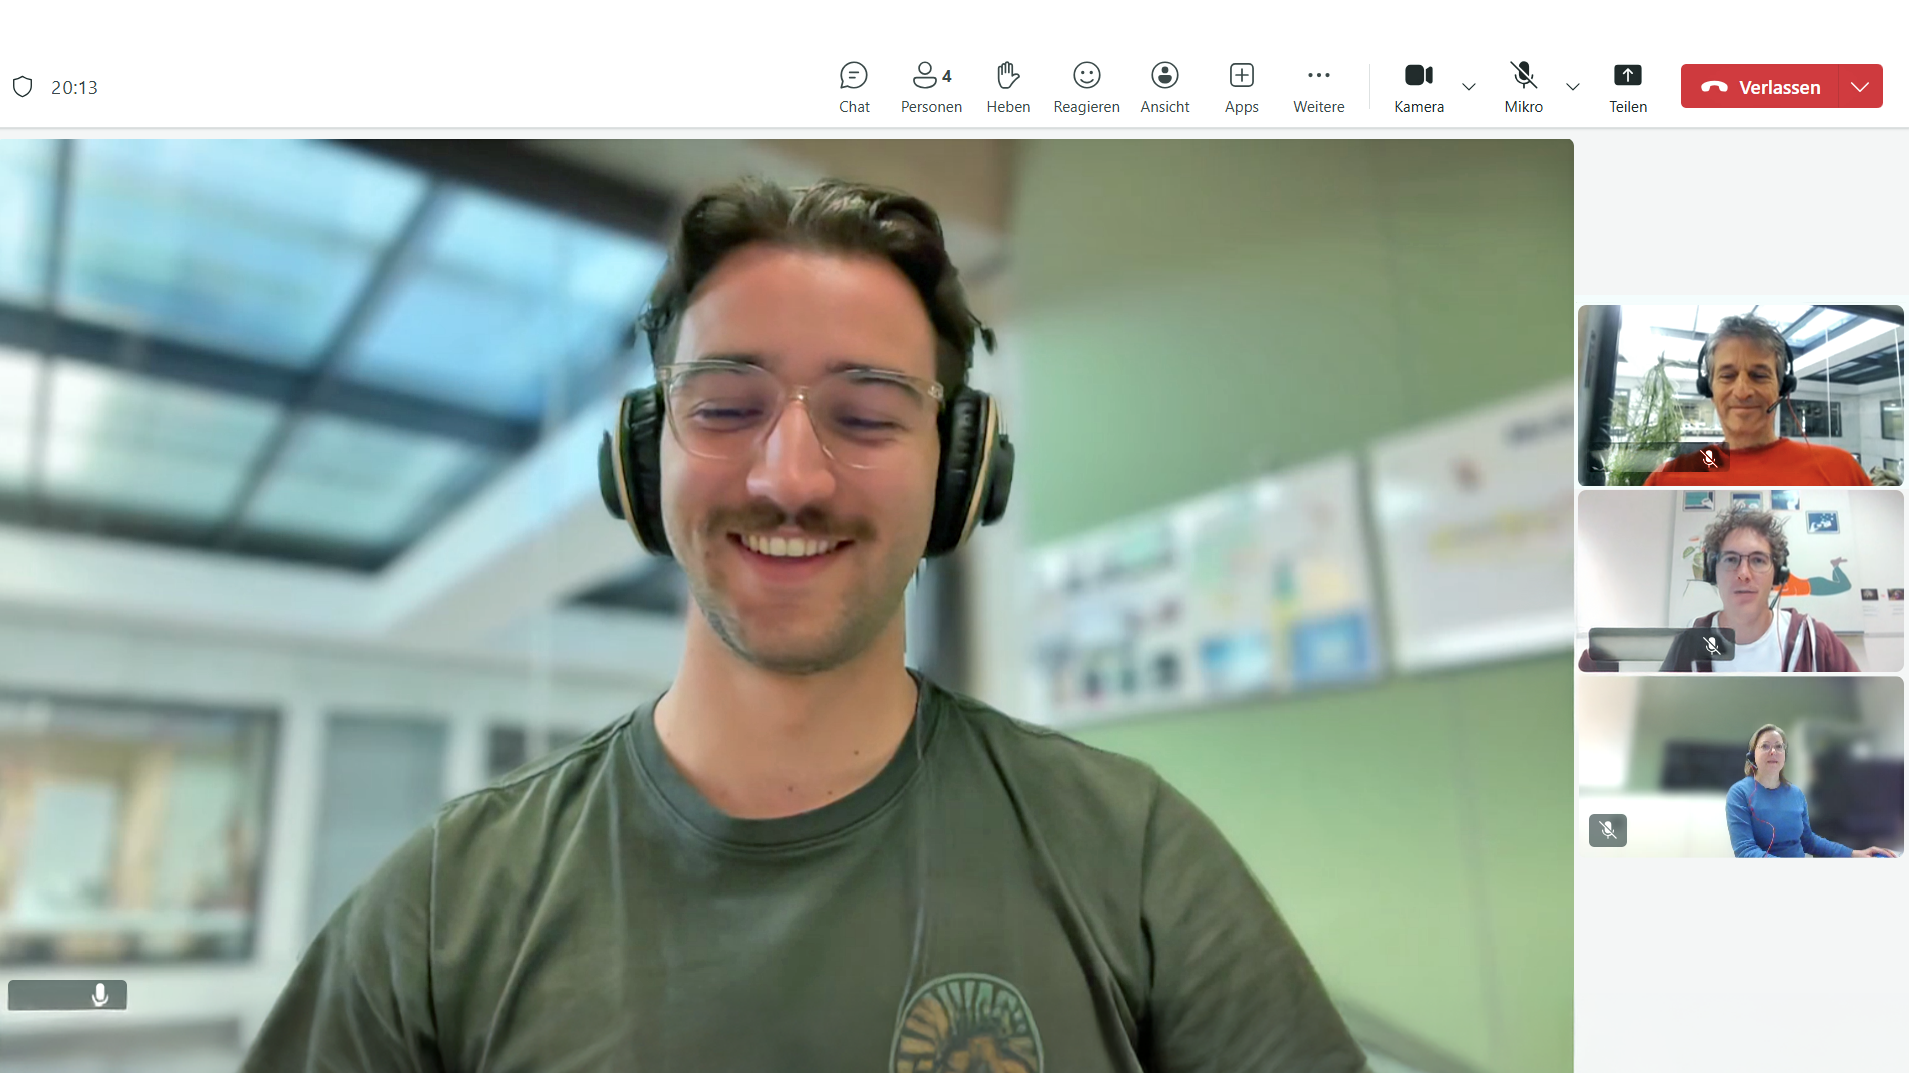The height and width of the screenshot is (1073, 1909).
Task: Expand Kamera device options arrow
Action: (x=1469, y=87)
